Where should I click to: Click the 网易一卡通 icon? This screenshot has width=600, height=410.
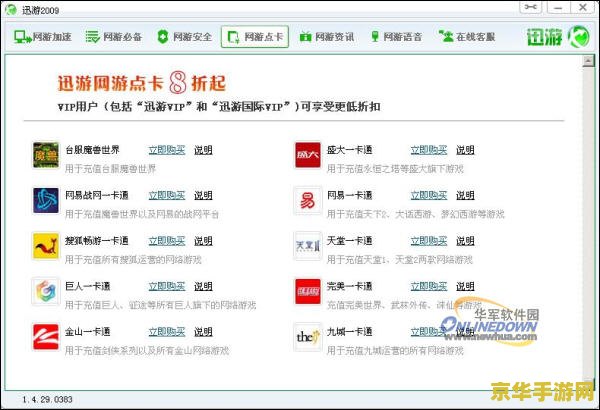(308, 200)
